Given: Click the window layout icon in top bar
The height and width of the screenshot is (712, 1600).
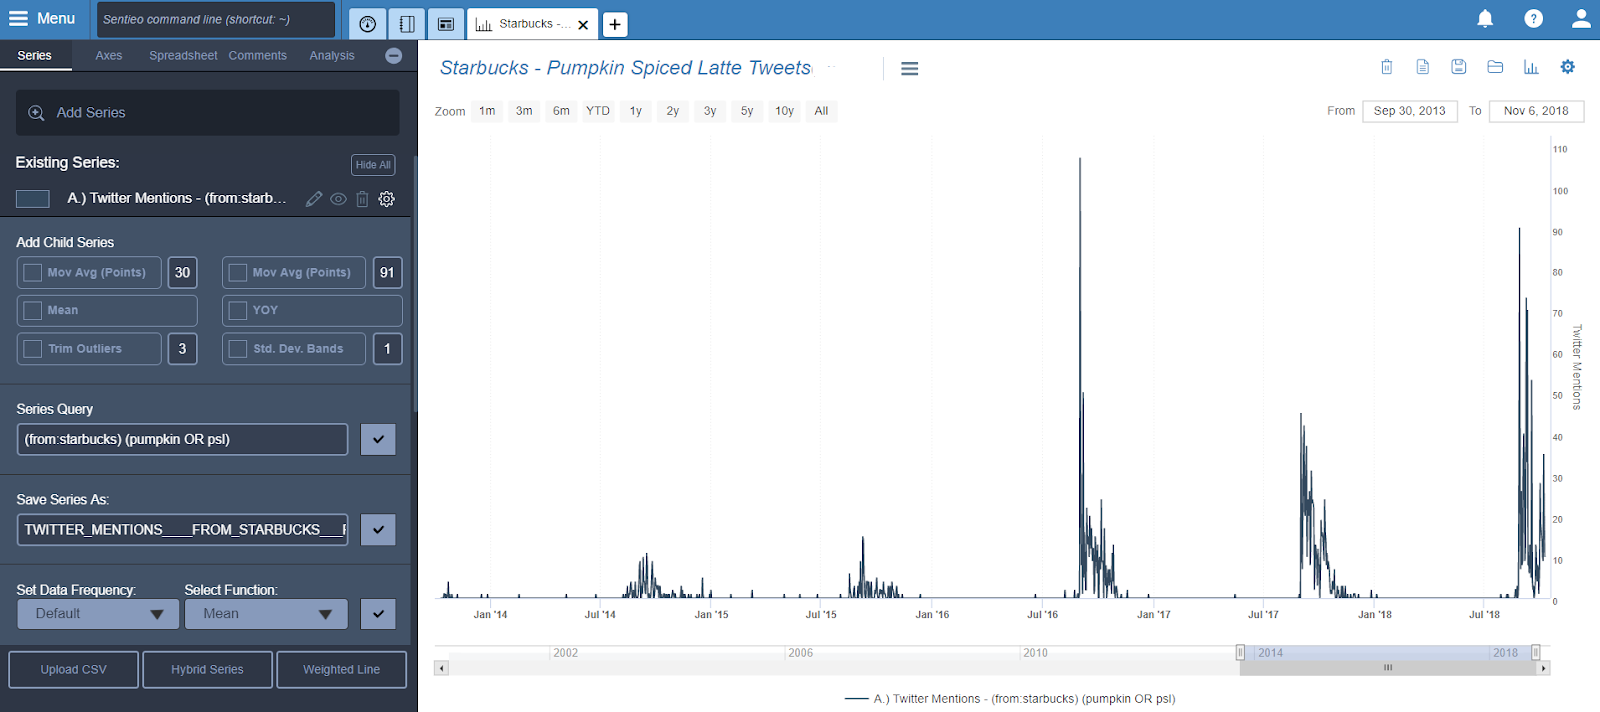Looking at the screenshot, I should click(446, 23).
